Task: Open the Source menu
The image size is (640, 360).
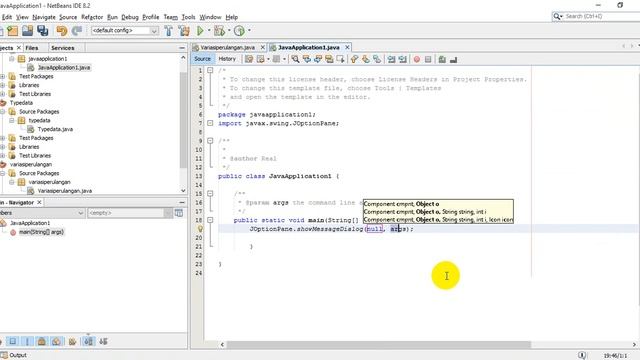Action: click(68, 17)
